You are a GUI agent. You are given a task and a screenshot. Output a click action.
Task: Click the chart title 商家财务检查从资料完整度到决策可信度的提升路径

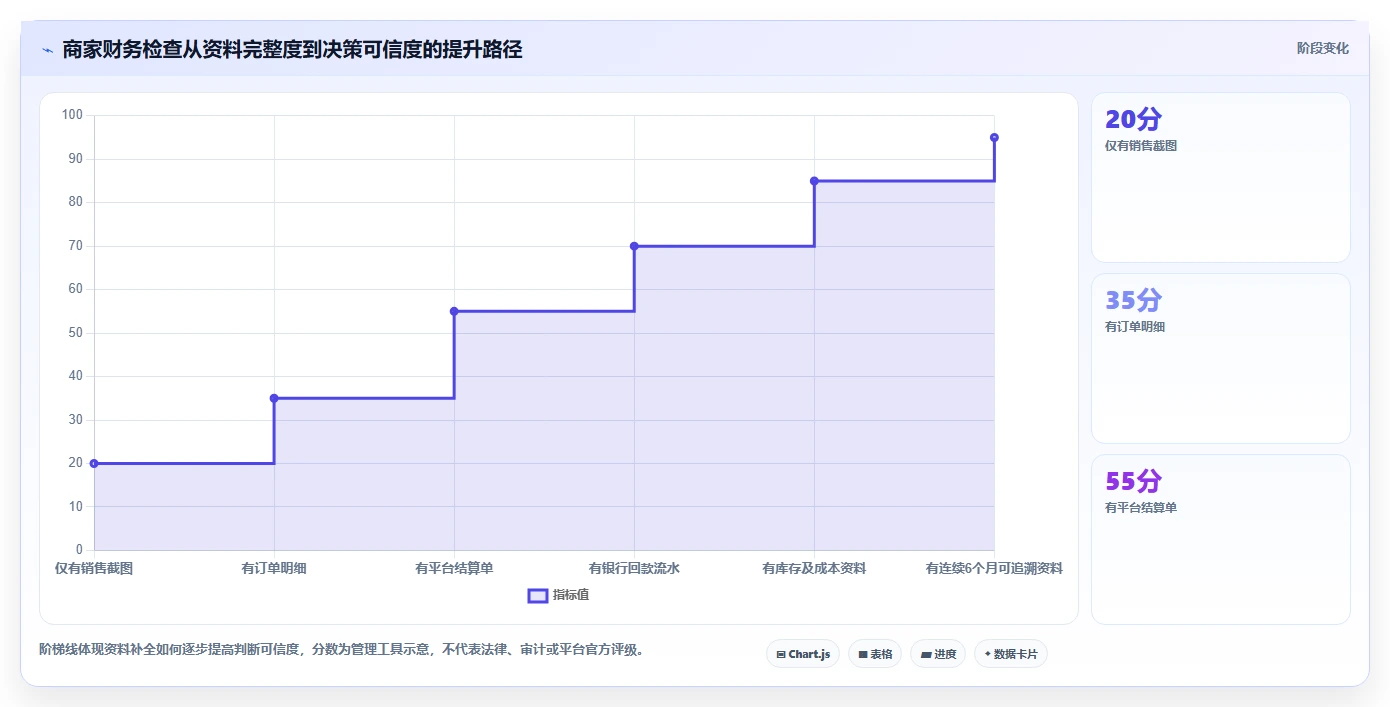(x=292, y=49)
